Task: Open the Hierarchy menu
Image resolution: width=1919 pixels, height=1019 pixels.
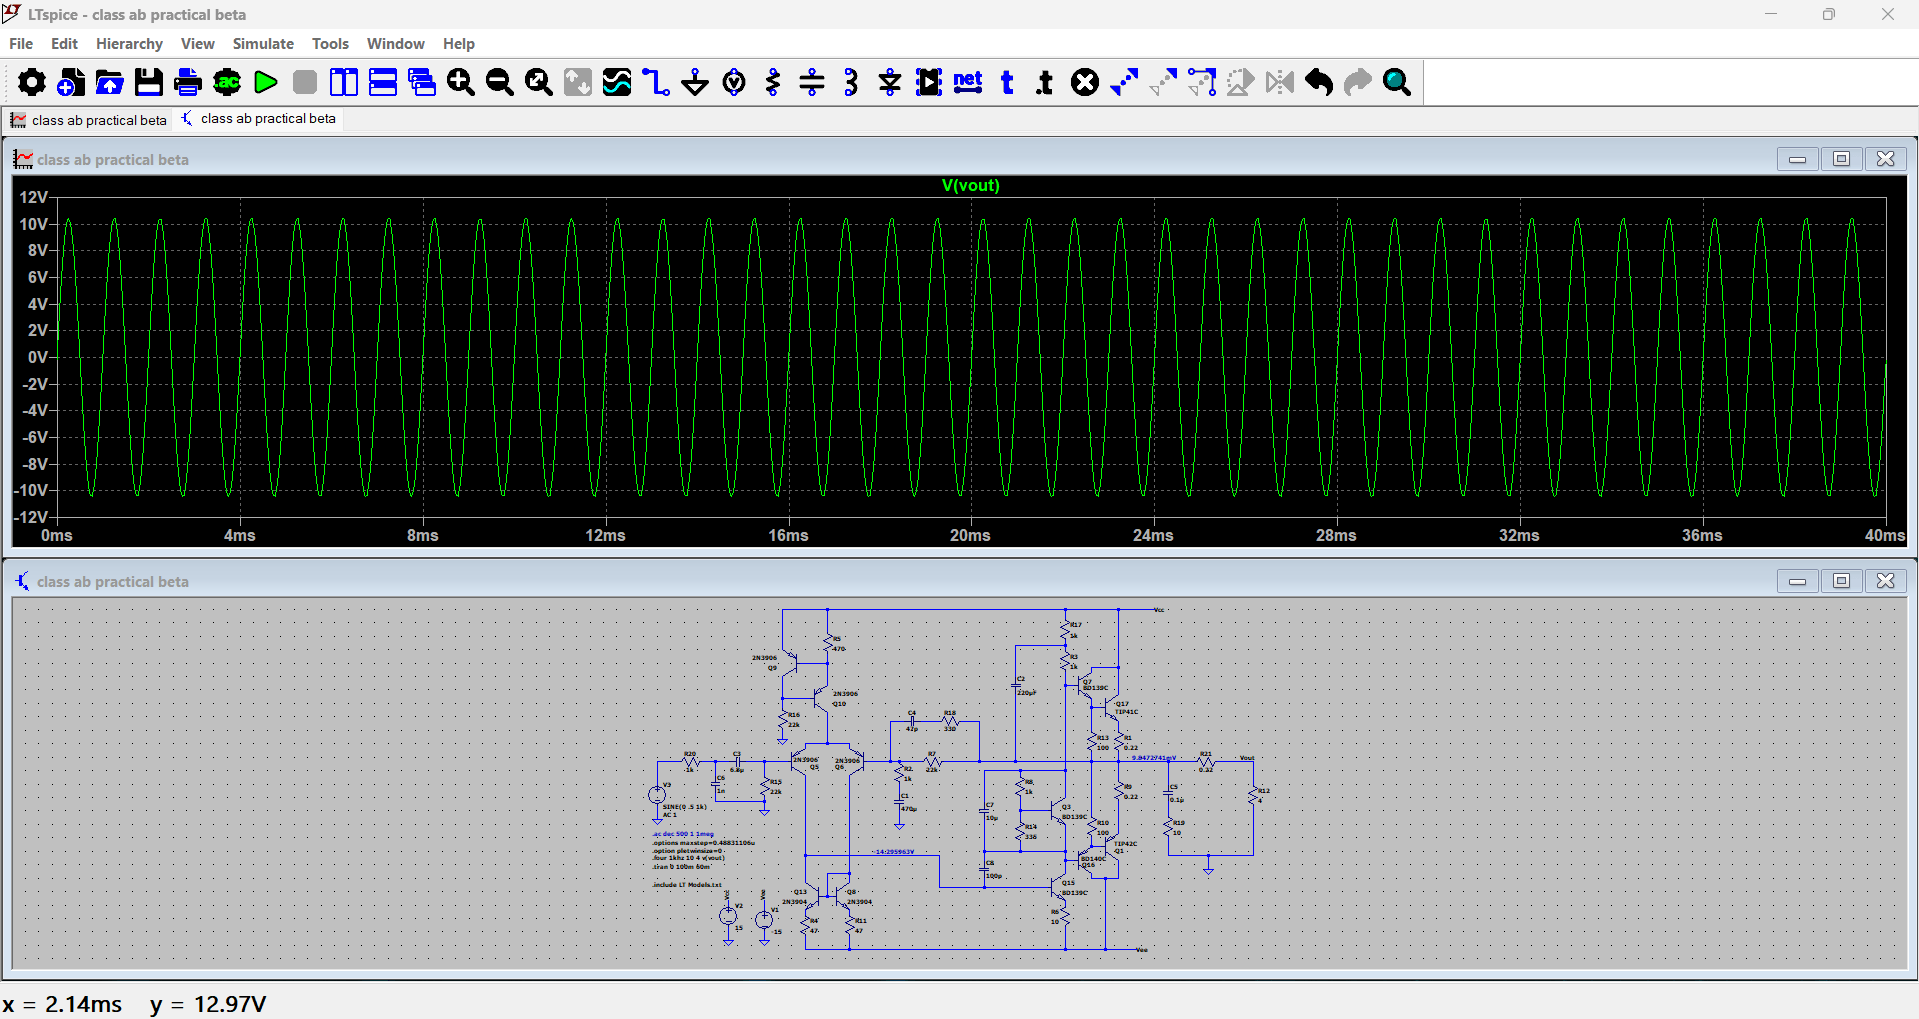Action: tap(129, 44)
